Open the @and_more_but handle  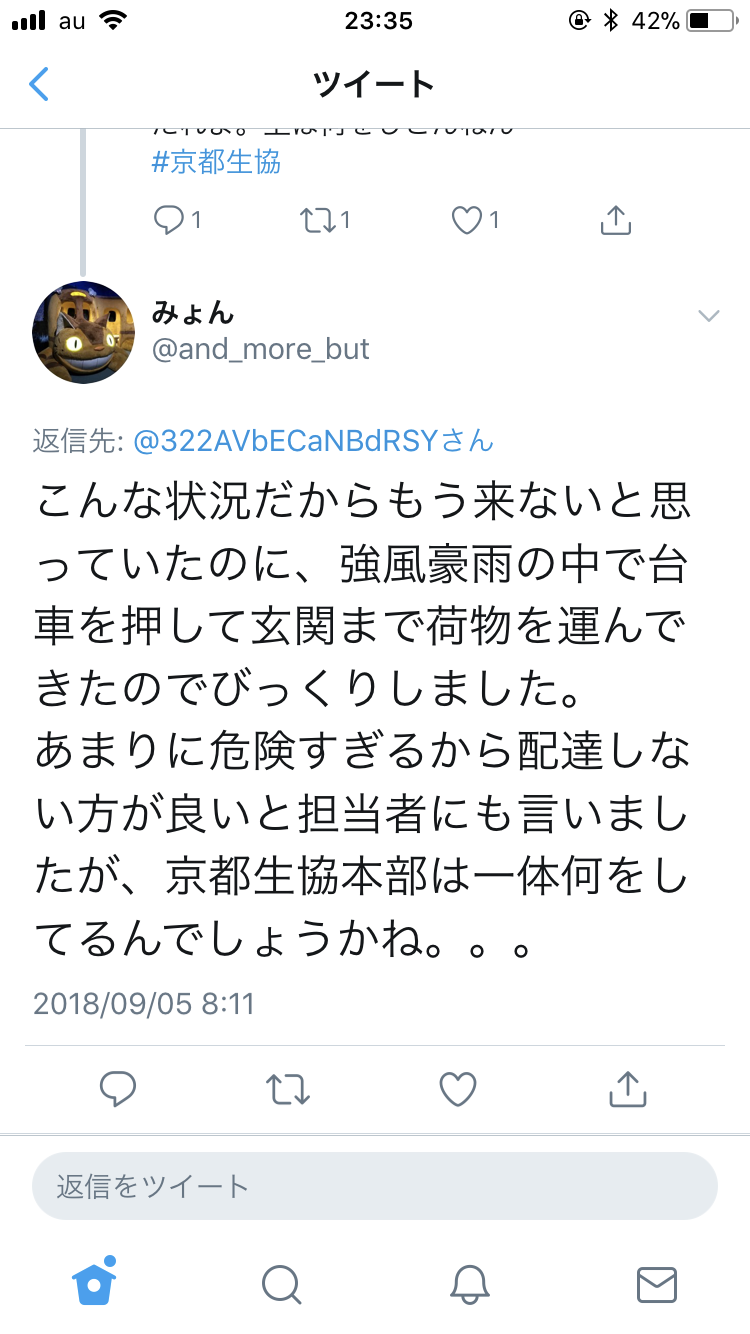point(261,349)
